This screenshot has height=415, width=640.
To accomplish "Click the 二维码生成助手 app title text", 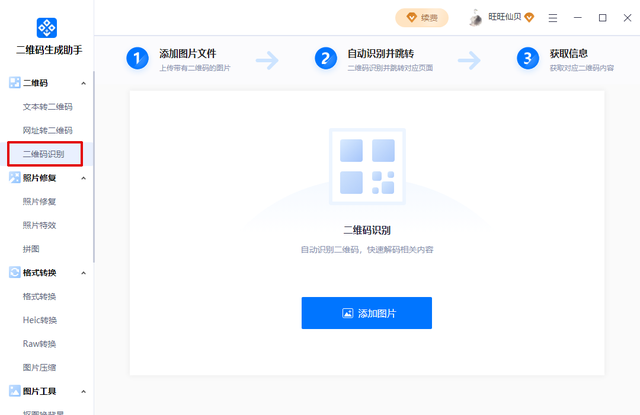I will click(x=49, y=50).
